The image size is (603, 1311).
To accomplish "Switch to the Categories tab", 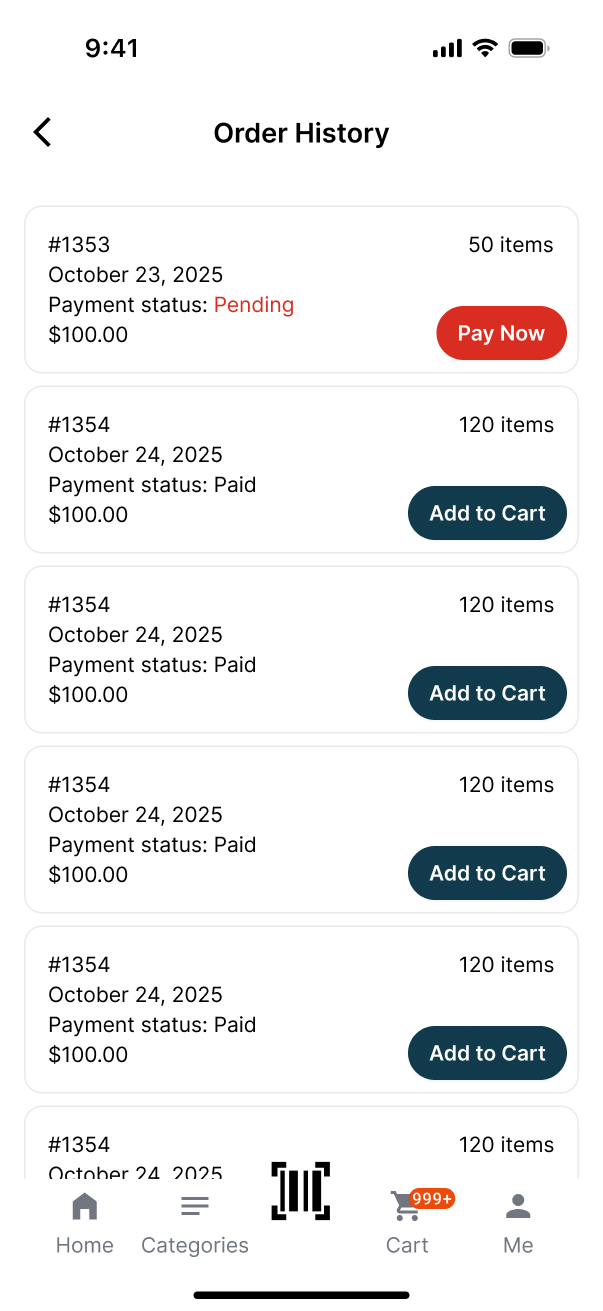I will click(x=195, y=1222).
